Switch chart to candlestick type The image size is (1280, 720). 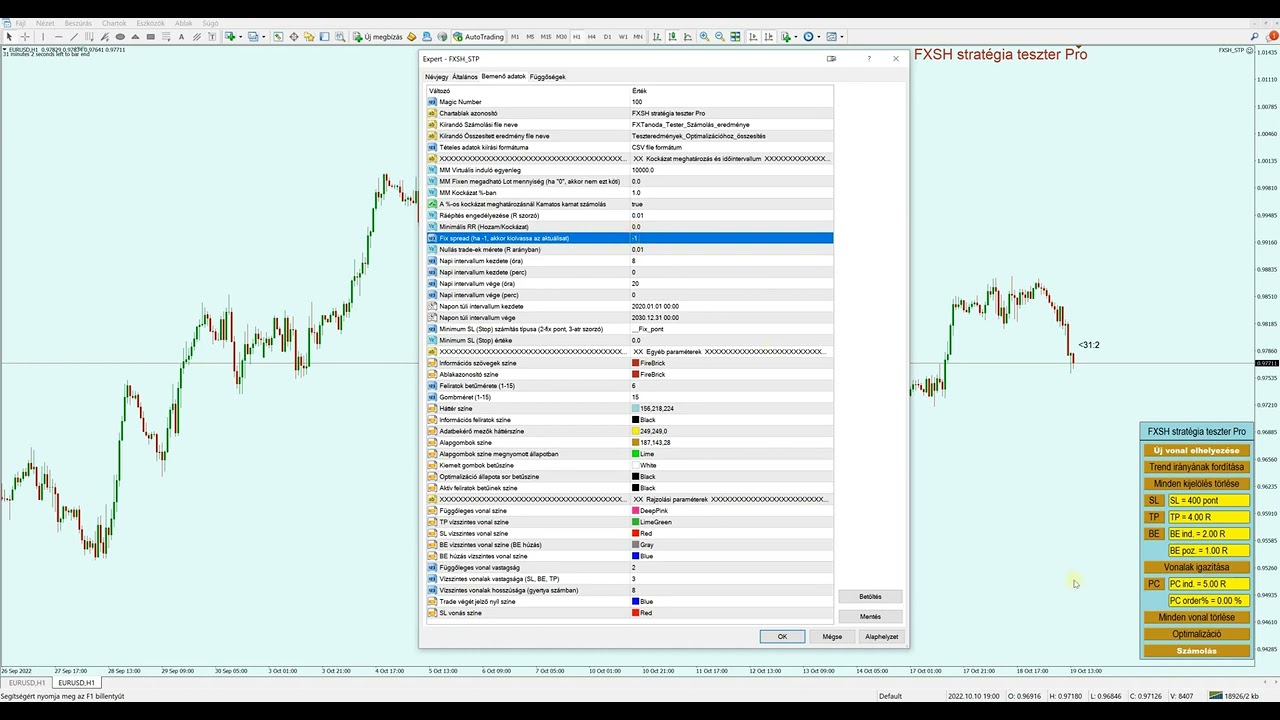coord(672,37)
